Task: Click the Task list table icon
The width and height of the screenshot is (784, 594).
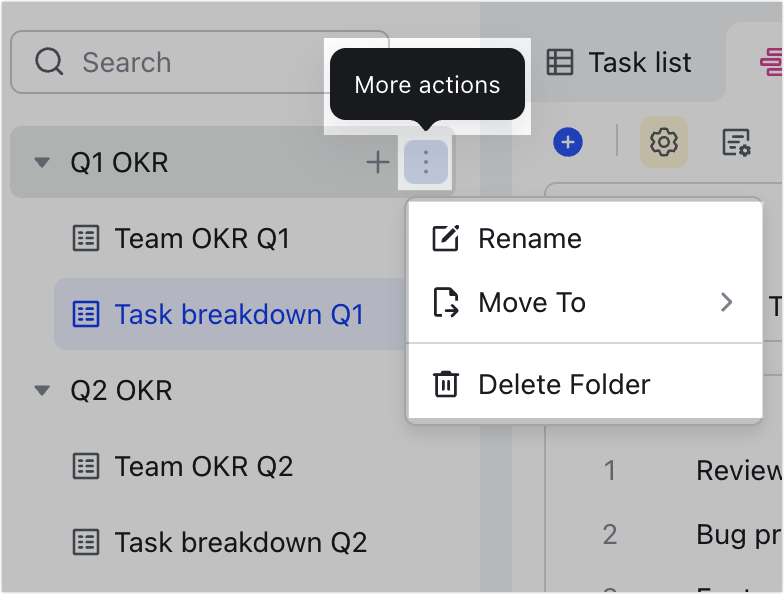Action: [560, 62]
